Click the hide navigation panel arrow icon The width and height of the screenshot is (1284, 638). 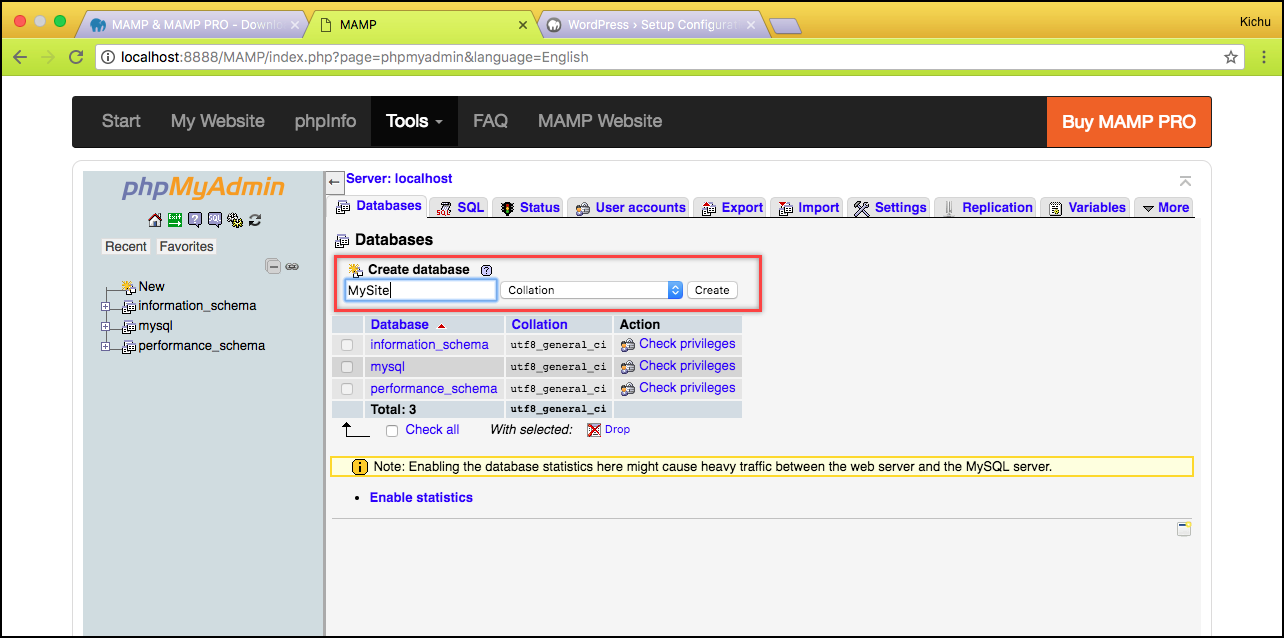click(x=335, y=182)
